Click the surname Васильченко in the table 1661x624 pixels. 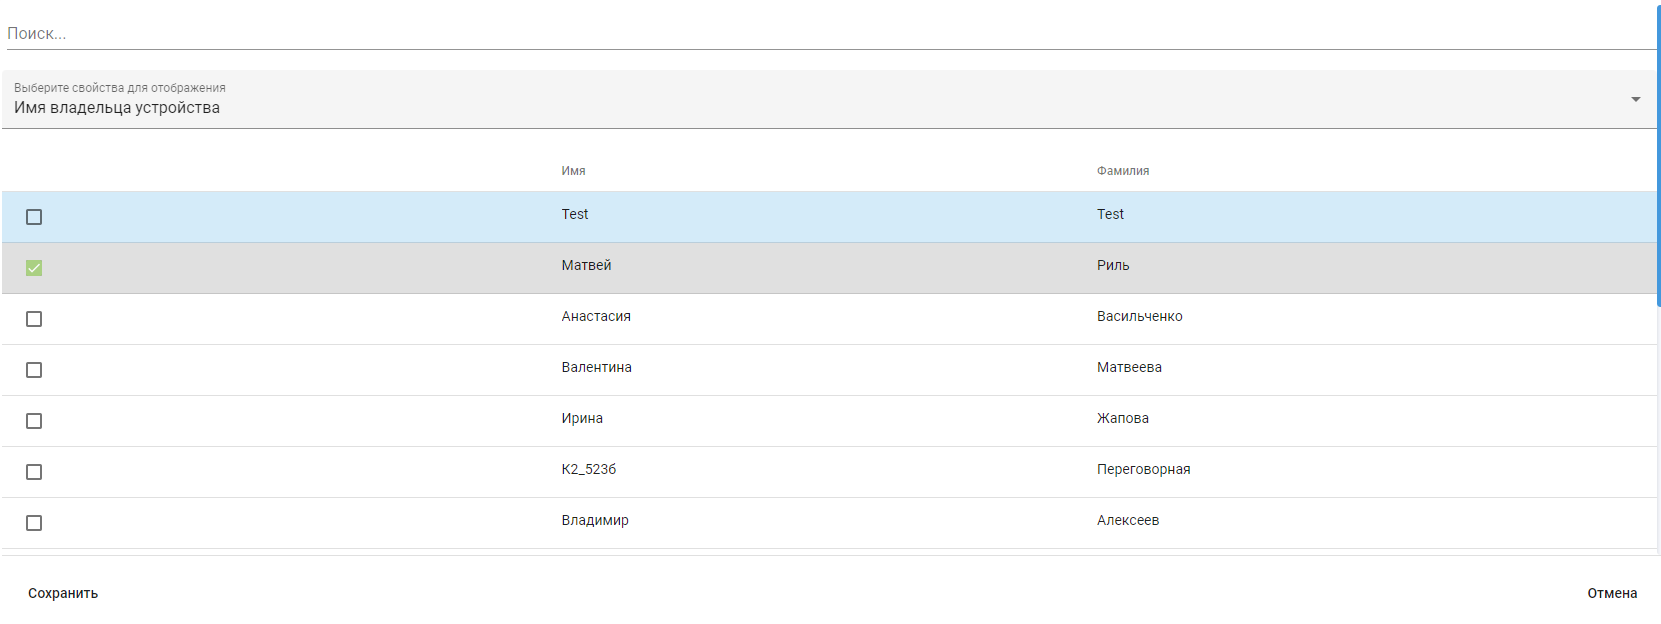tap(1139, 316)
